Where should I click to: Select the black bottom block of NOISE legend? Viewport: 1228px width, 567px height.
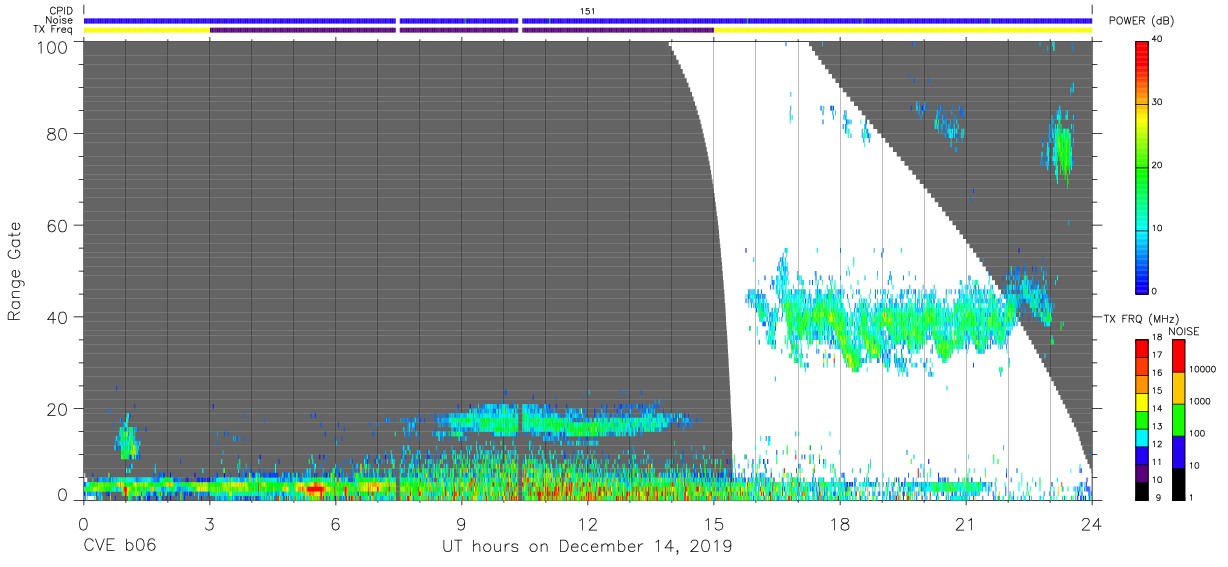pos(1179,484)
